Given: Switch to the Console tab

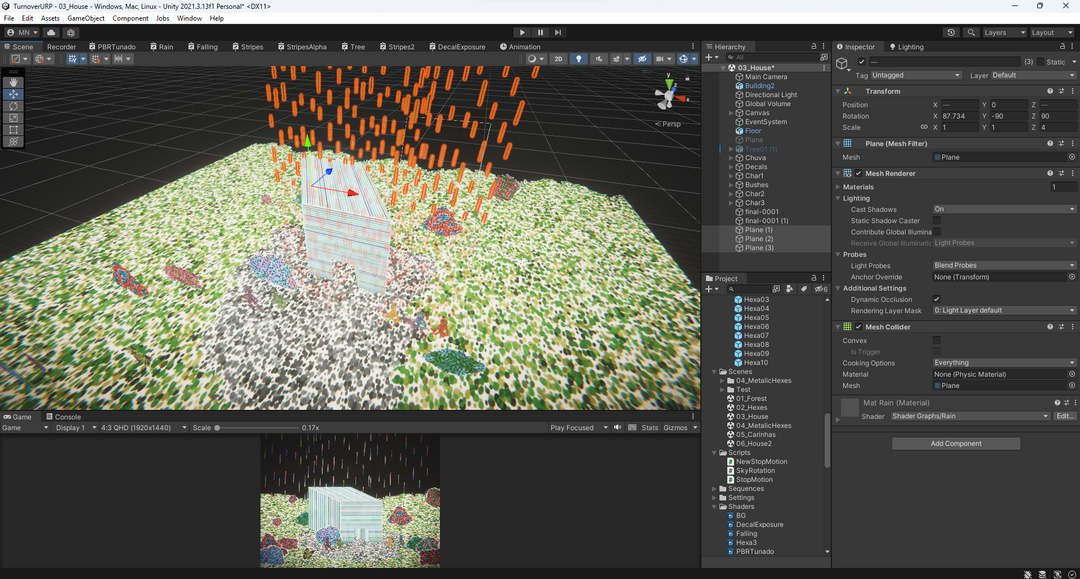Looking at the screenshot, I should click(x=63, y=417).
